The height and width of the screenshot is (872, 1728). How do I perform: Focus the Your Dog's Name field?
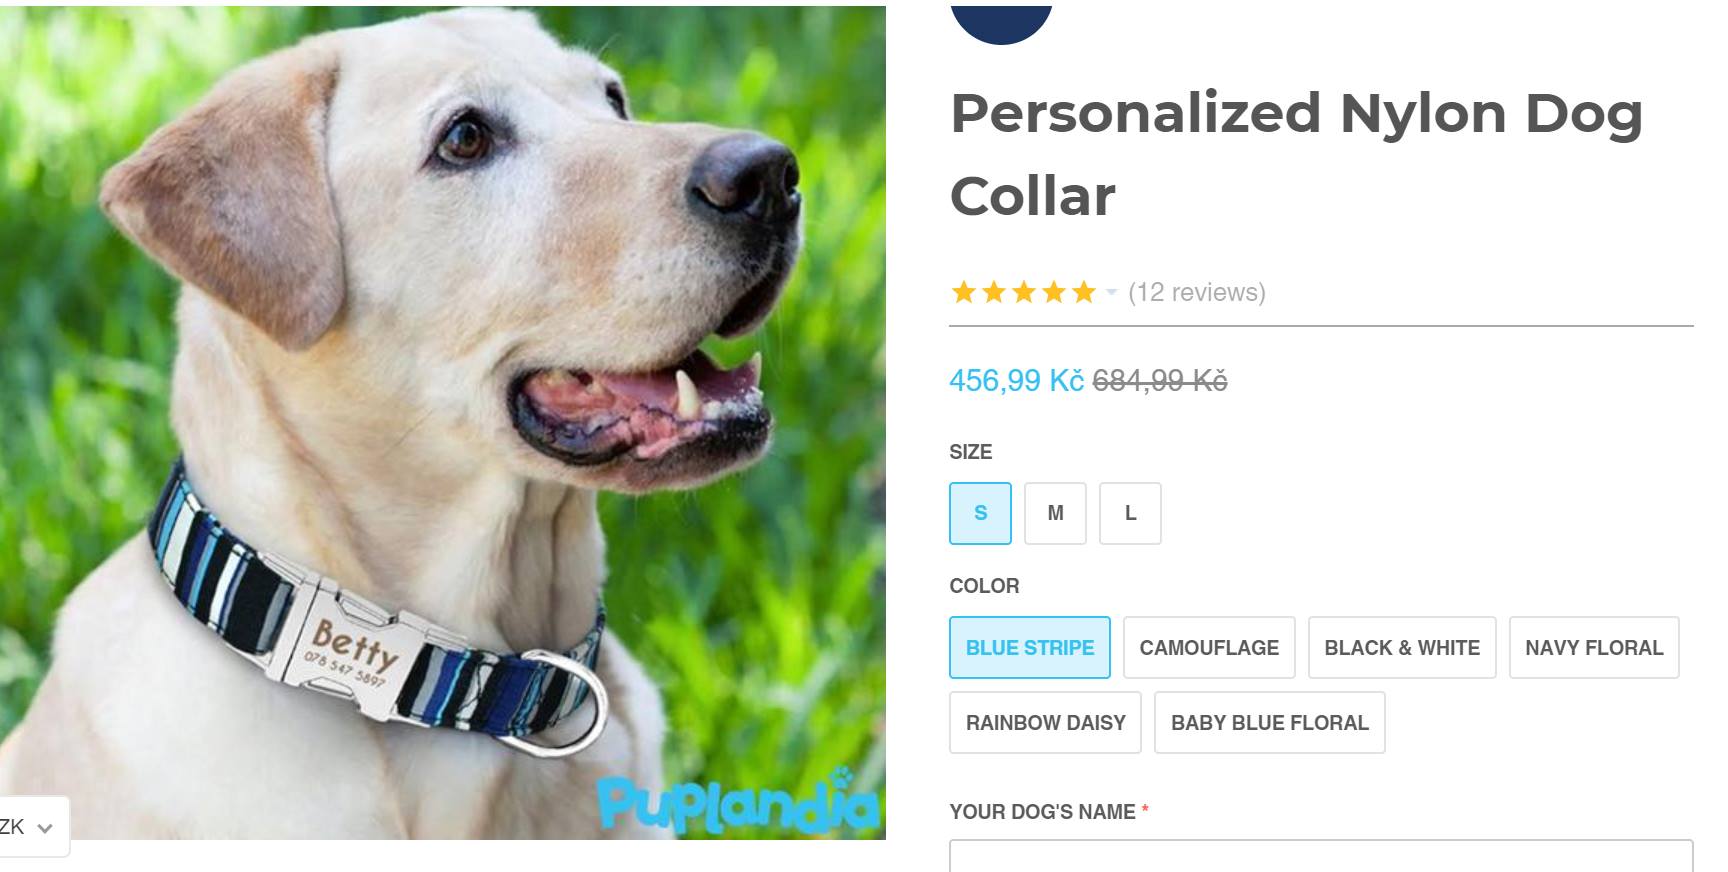[x=1321, y=856]
